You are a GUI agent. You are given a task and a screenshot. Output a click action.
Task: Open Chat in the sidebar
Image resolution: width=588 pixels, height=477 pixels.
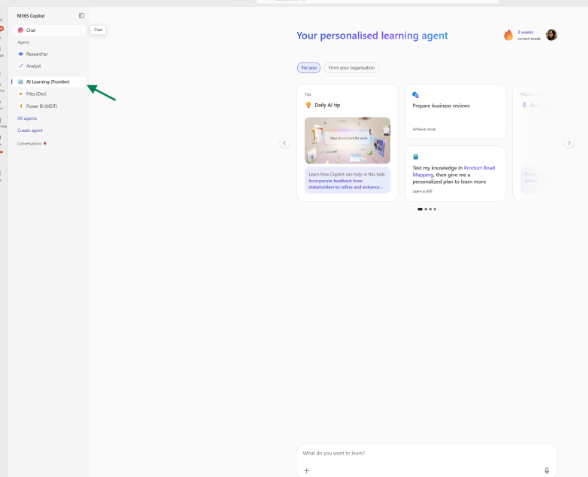[49, 30]
